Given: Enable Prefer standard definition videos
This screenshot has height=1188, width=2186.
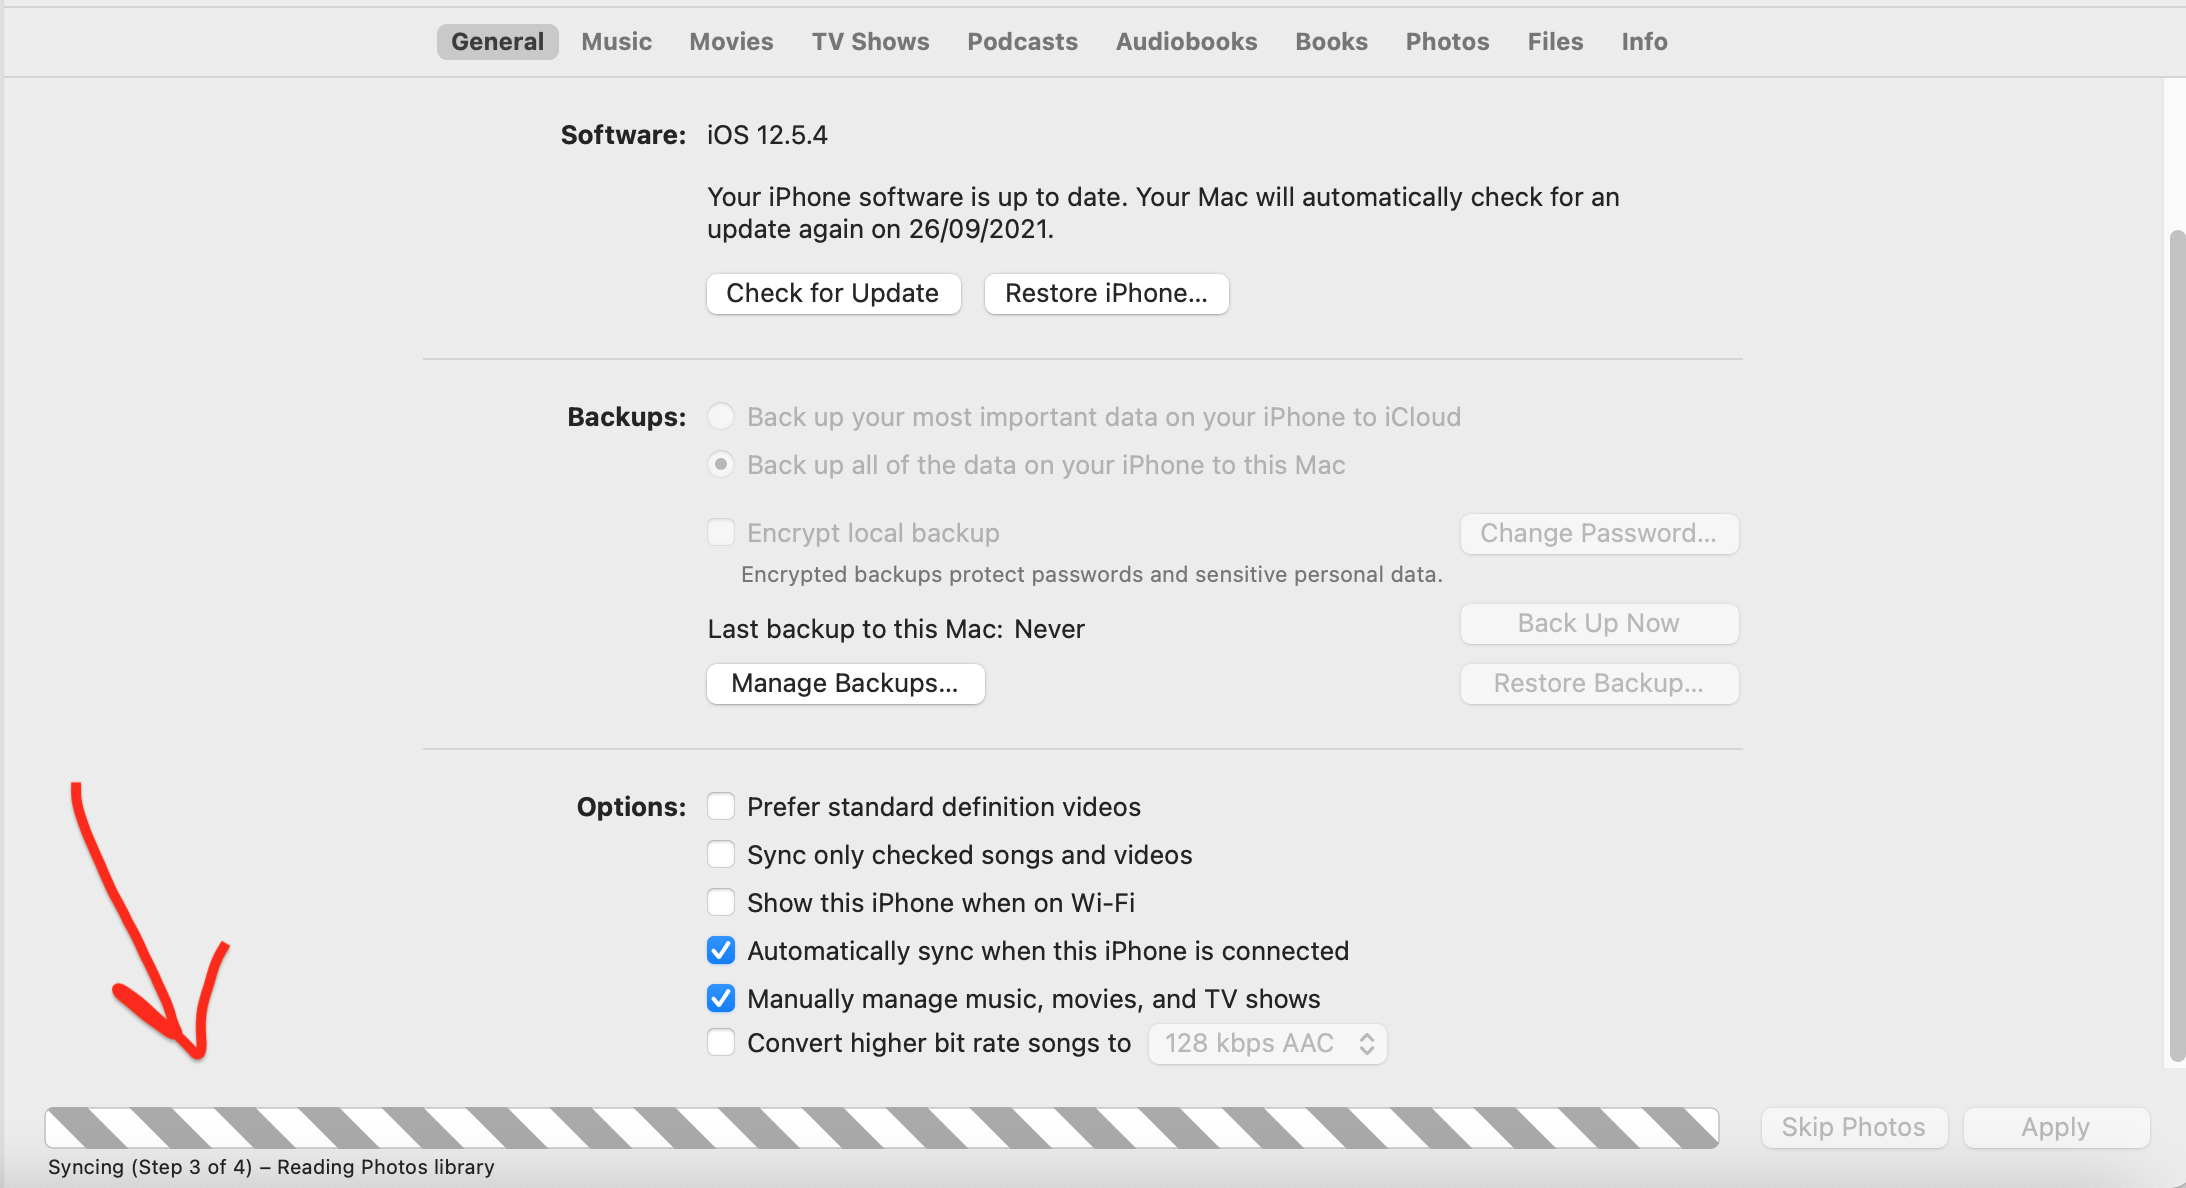Looking at the screenshot, I should click(721, 806).
